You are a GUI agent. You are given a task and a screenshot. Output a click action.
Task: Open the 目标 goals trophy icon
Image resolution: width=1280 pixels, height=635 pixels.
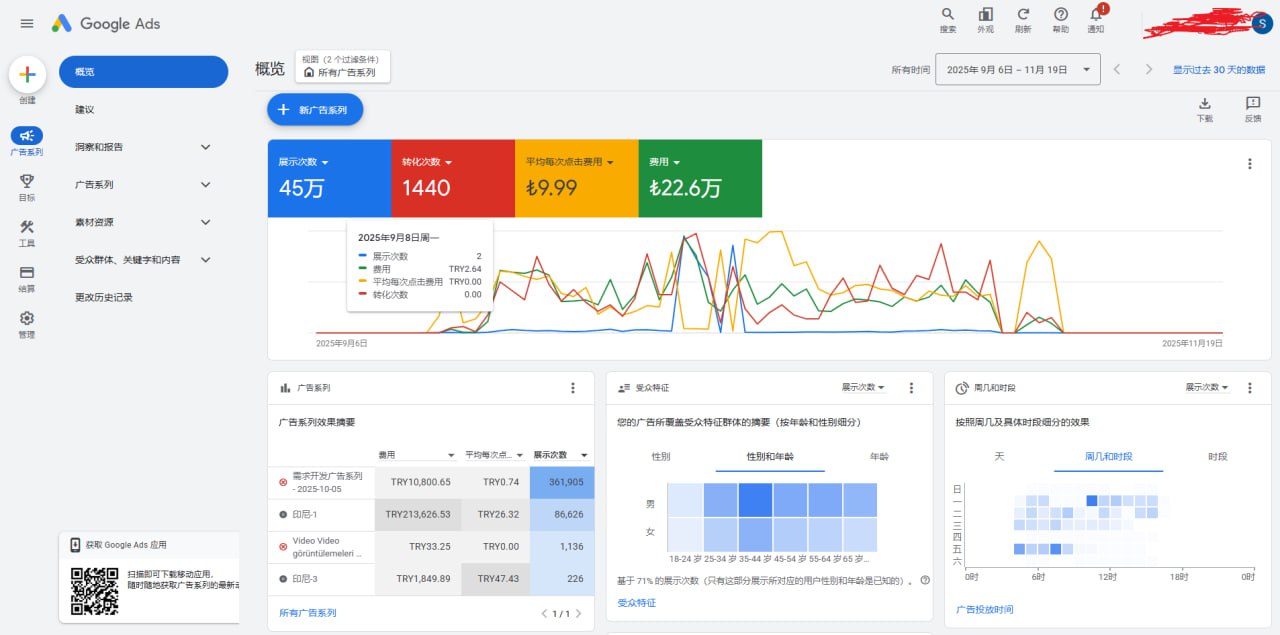27,181
